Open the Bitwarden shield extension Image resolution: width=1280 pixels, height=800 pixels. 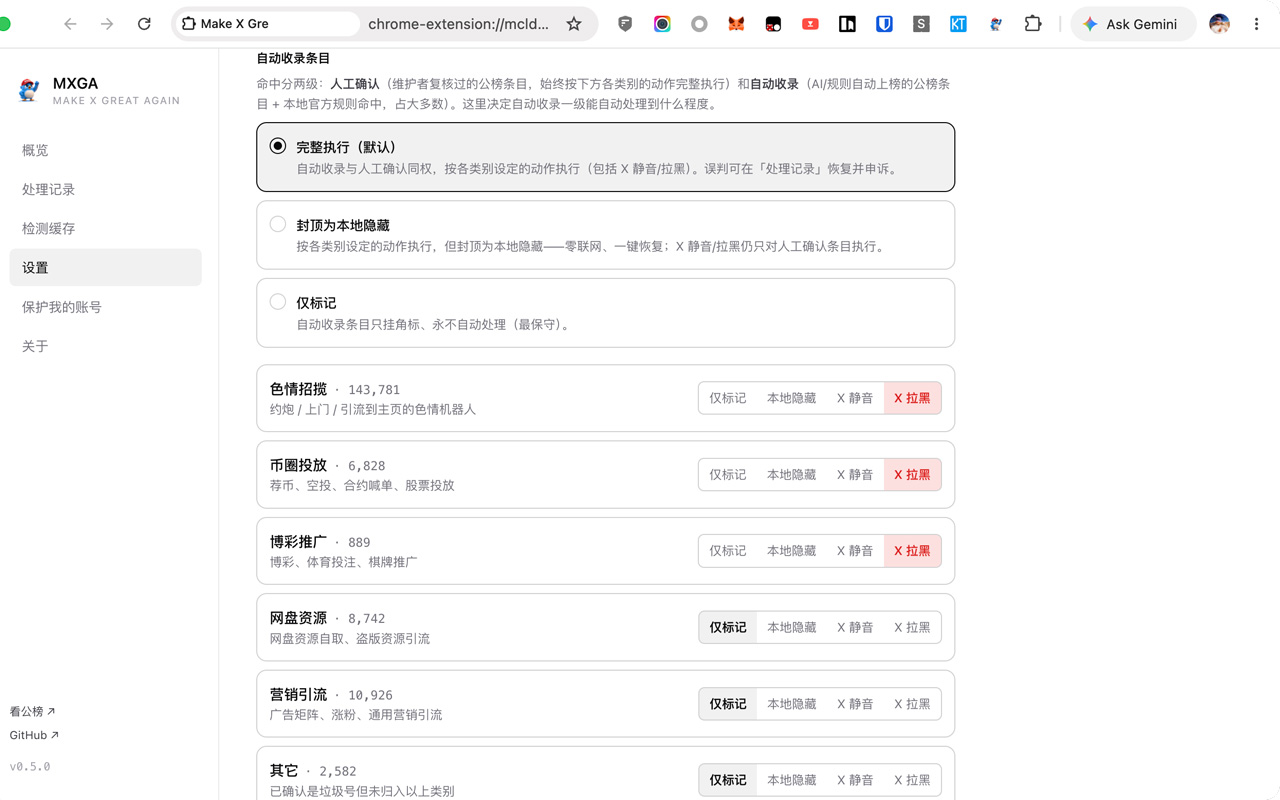click(x=884, y=24)
